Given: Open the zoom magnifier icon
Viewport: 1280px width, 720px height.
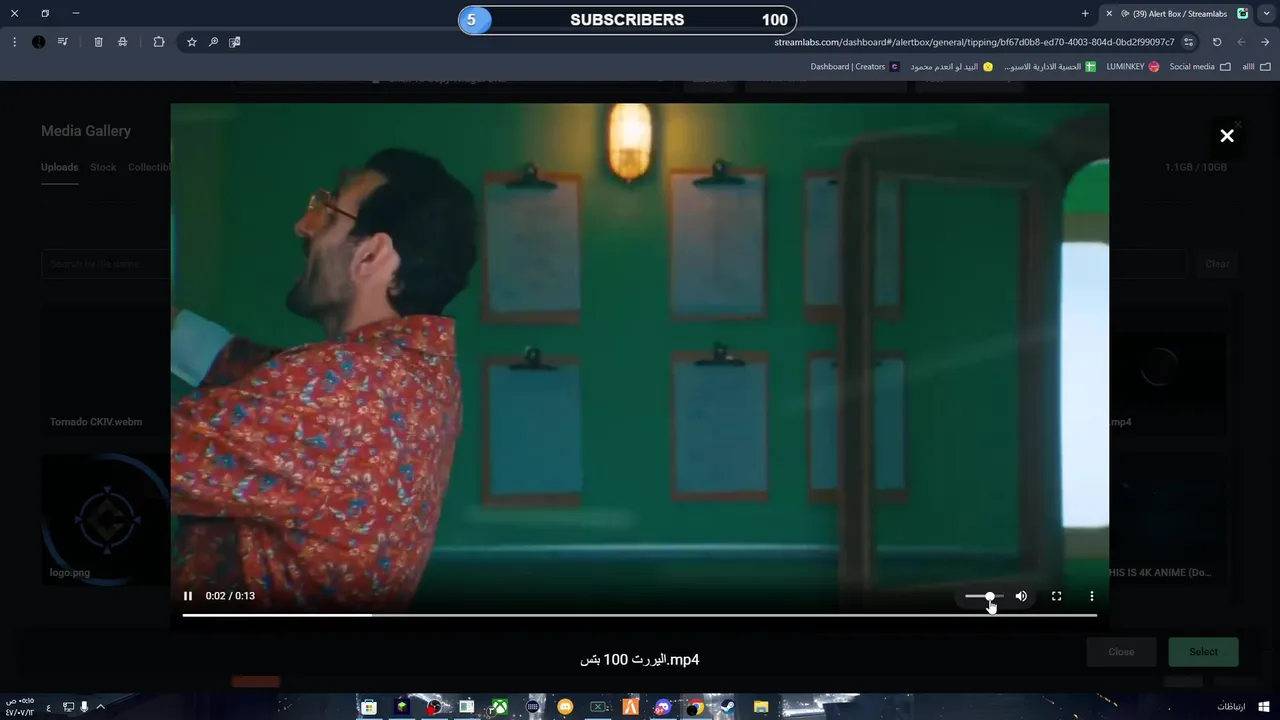Looking at the screenshot, I should [x=213, y=42].
